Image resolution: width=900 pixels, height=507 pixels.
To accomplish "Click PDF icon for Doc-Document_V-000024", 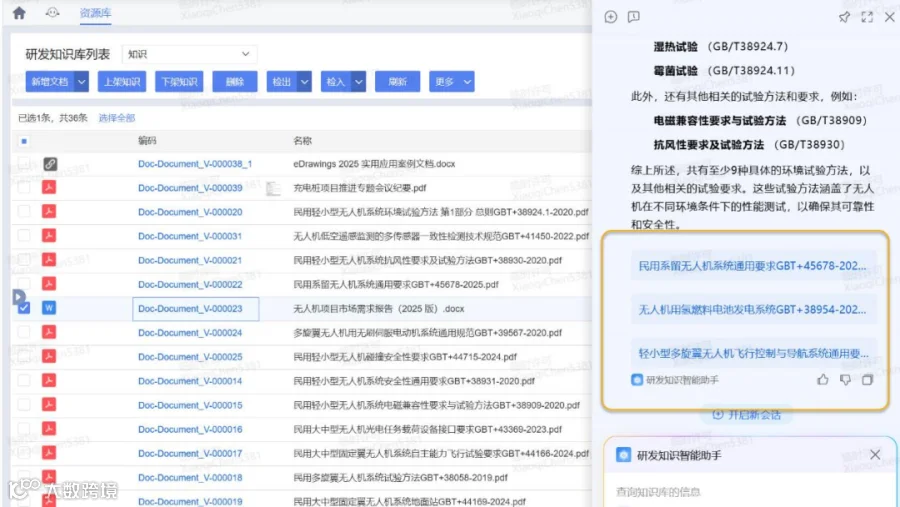I will coord(49,332).
